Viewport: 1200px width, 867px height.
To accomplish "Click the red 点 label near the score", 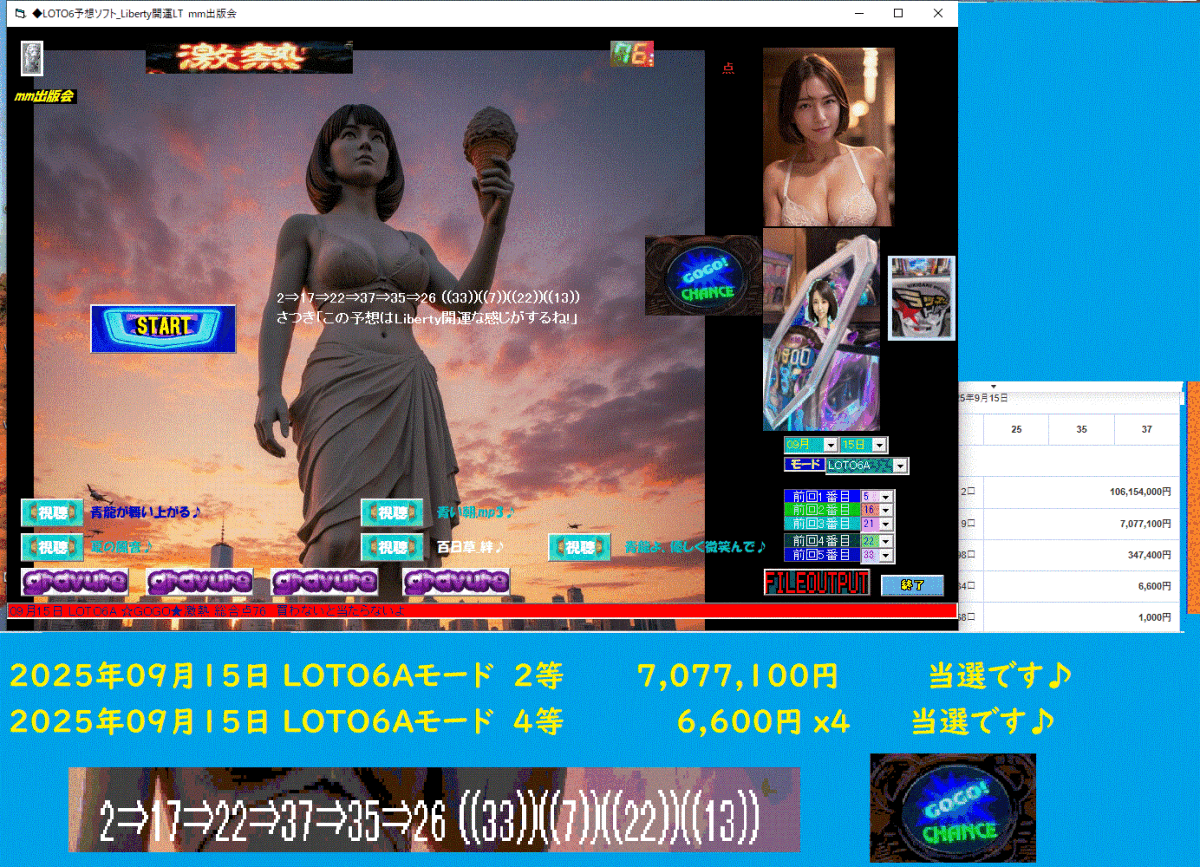I will click(728, 68).
